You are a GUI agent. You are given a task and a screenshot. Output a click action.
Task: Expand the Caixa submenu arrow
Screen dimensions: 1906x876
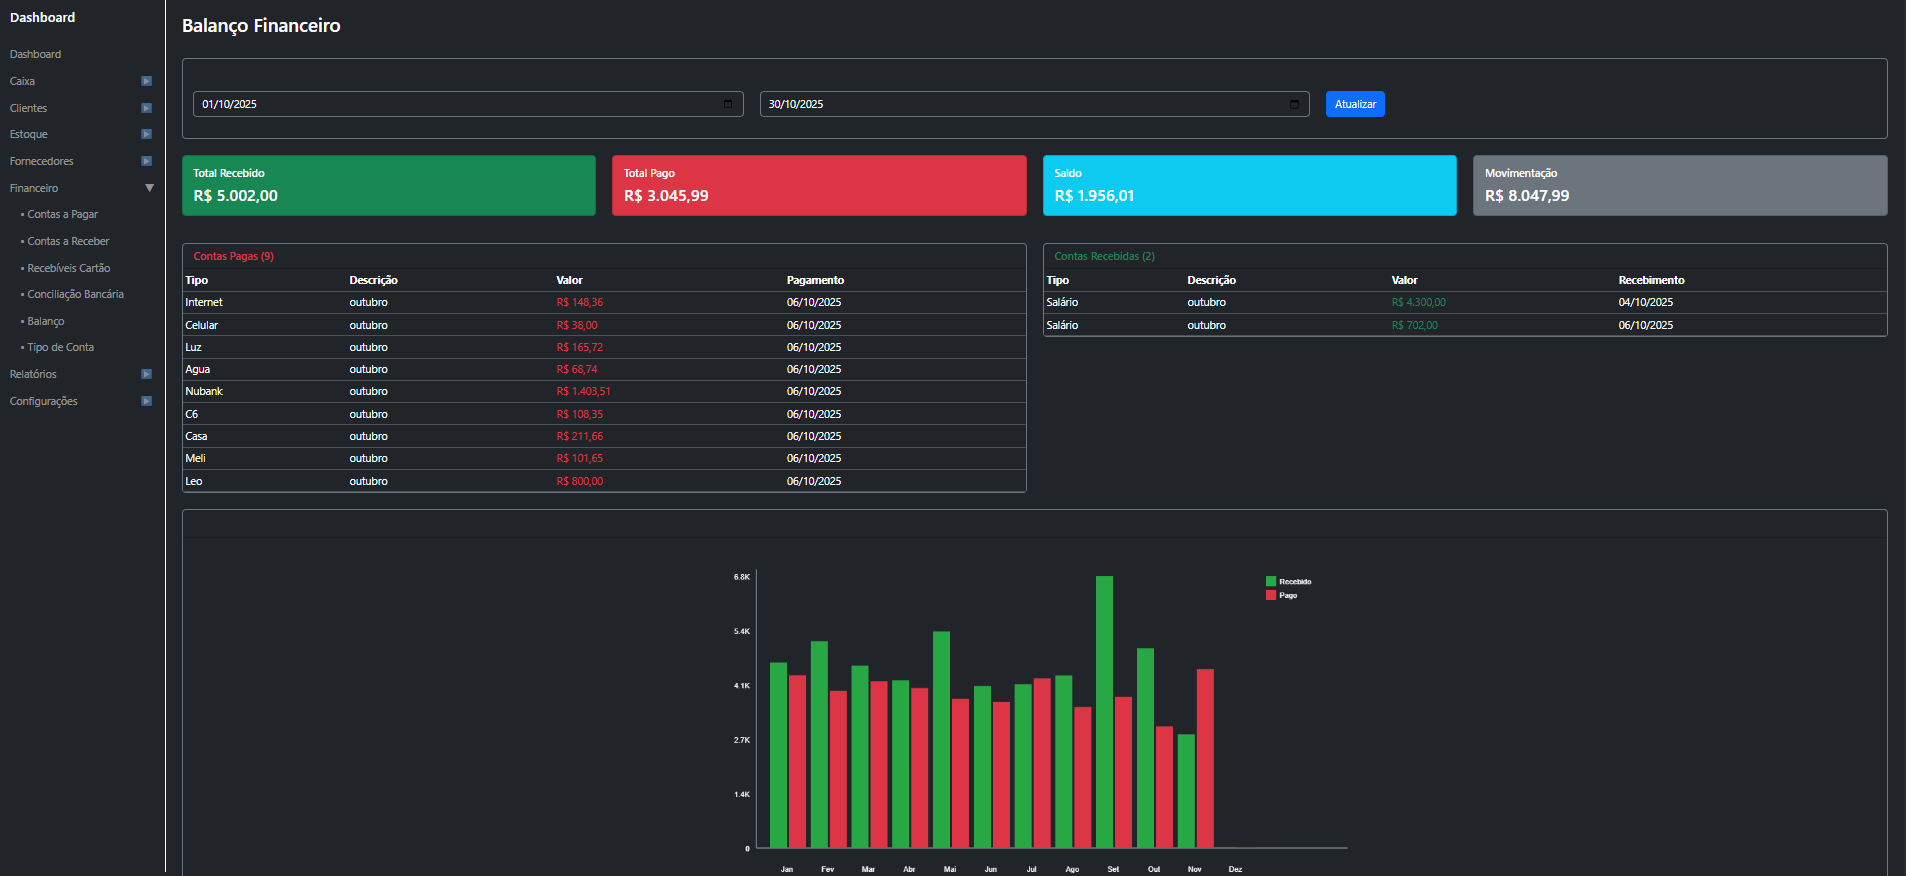[147, 81]
